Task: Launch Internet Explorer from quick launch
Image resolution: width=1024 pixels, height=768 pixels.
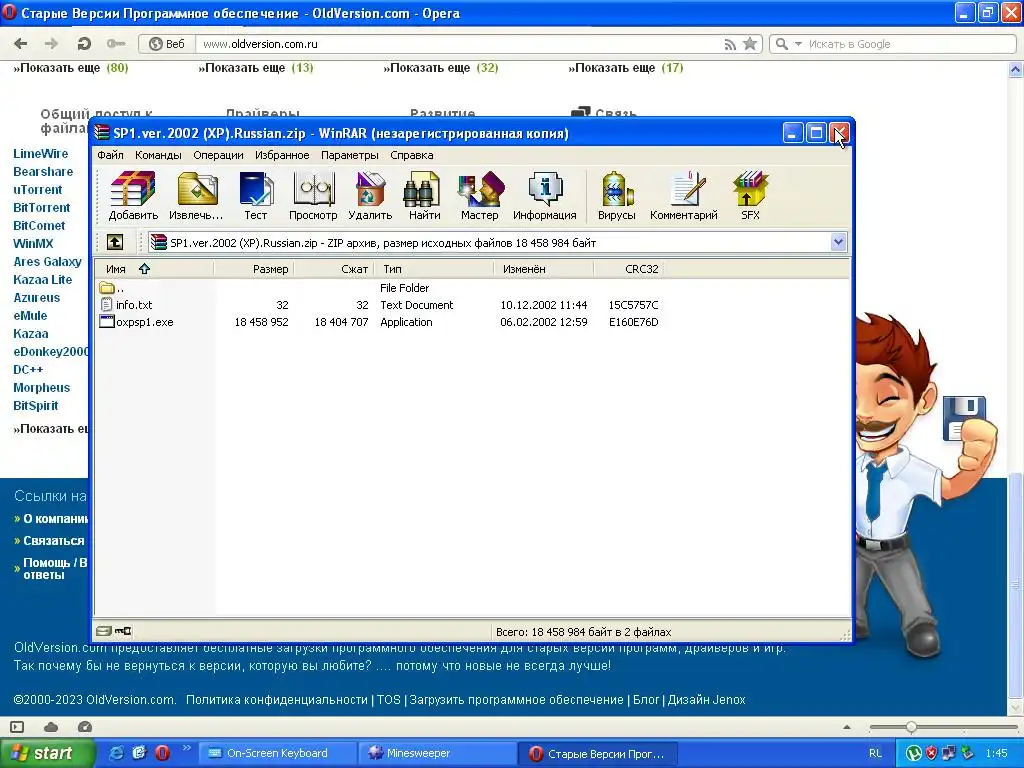Action: pos(116,753)
